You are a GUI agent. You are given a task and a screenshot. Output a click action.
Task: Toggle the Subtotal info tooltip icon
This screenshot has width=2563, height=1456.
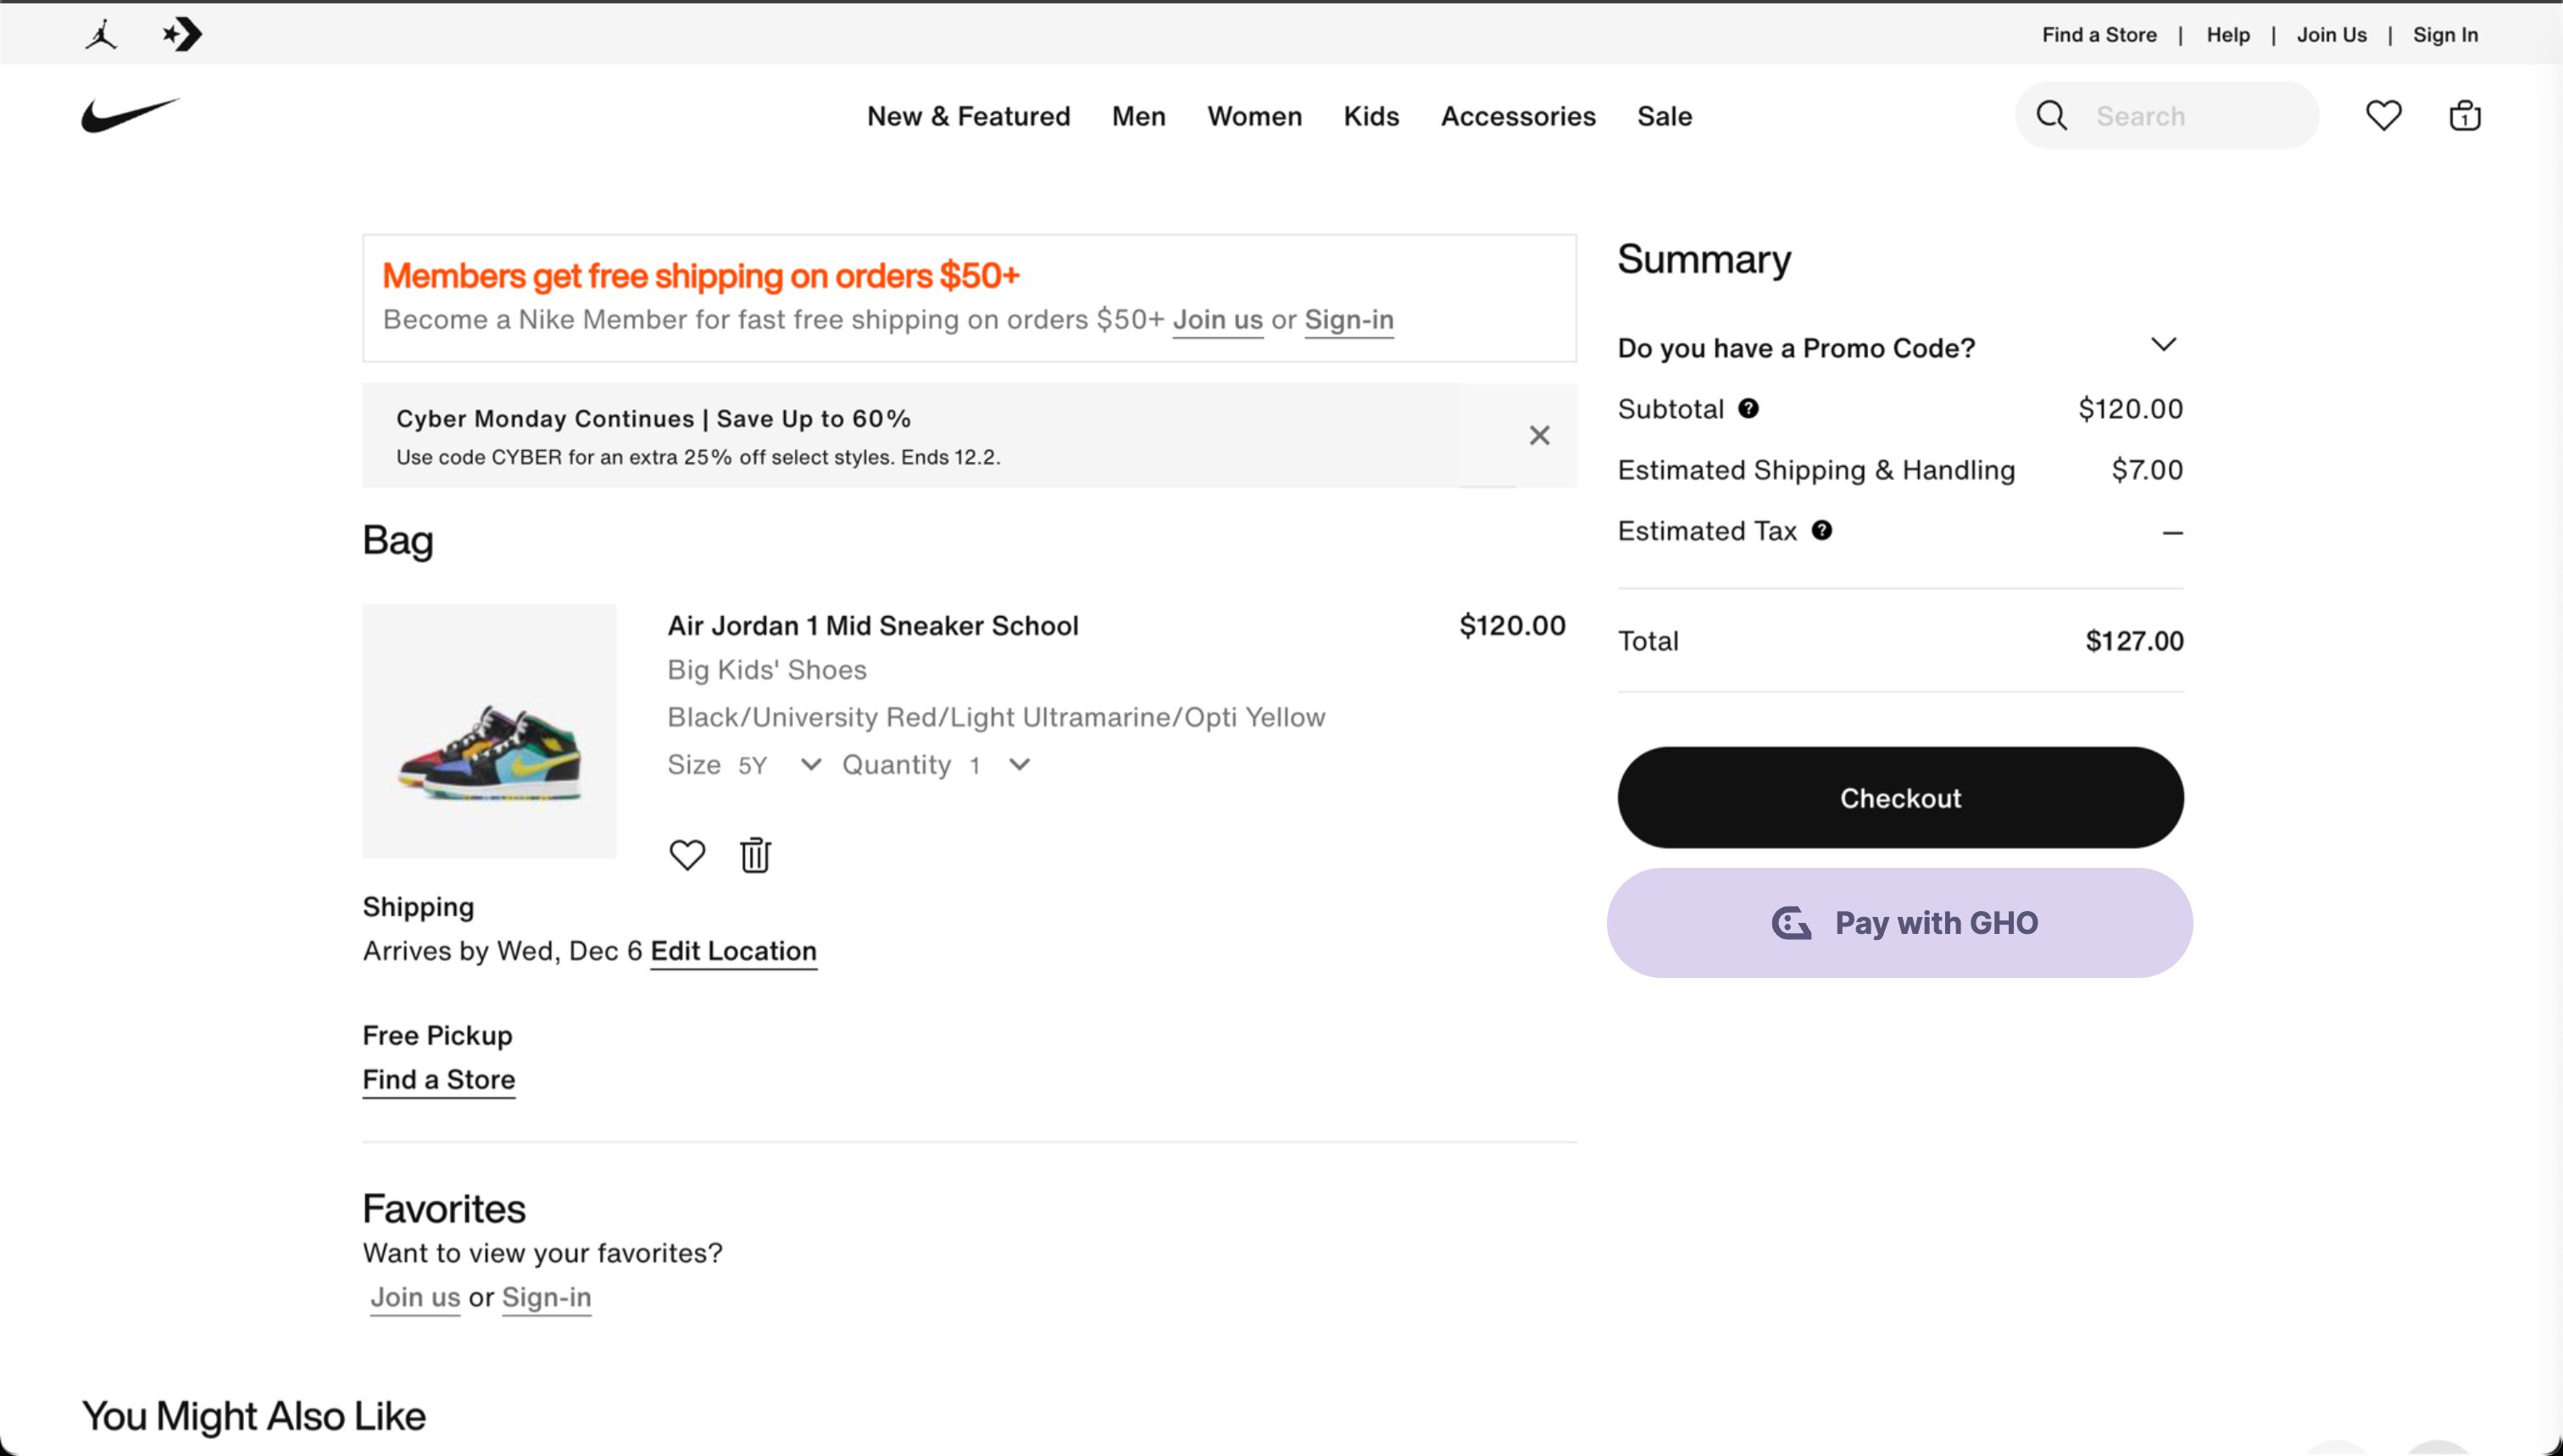[x=1749, y=407]
